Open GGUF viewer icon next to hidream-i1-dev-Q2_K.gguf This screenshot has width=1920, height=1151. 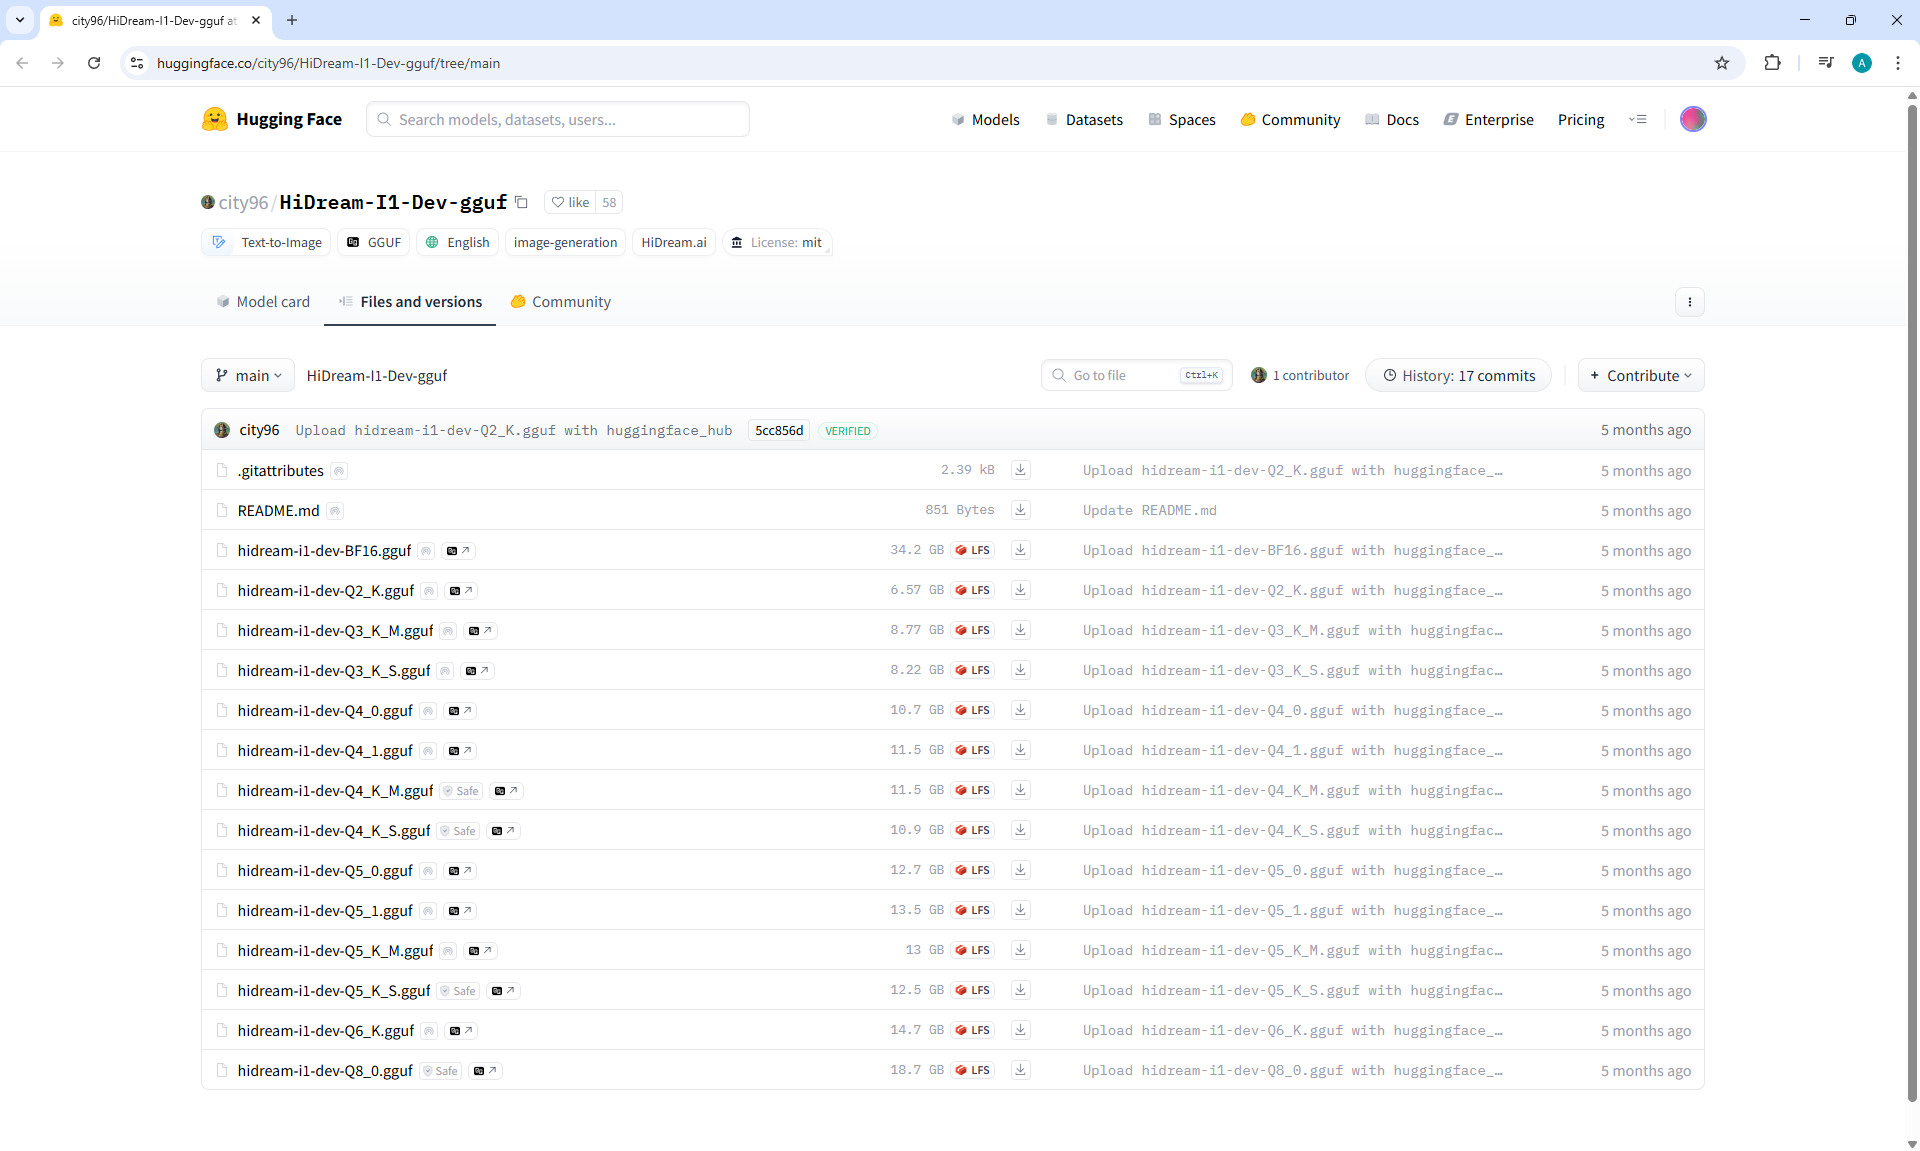(x=461, y=591)
